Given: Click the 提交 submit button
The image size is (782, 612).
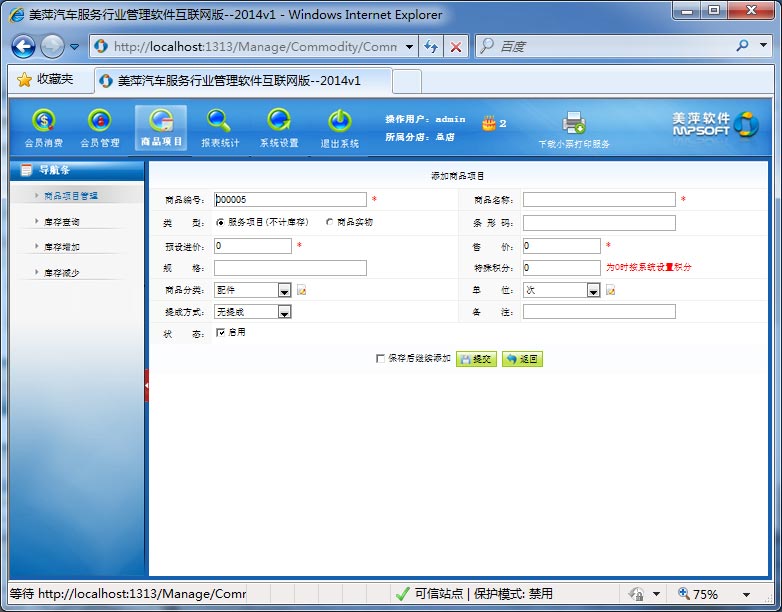Looking at the screenshot, I should pos(476,359).
